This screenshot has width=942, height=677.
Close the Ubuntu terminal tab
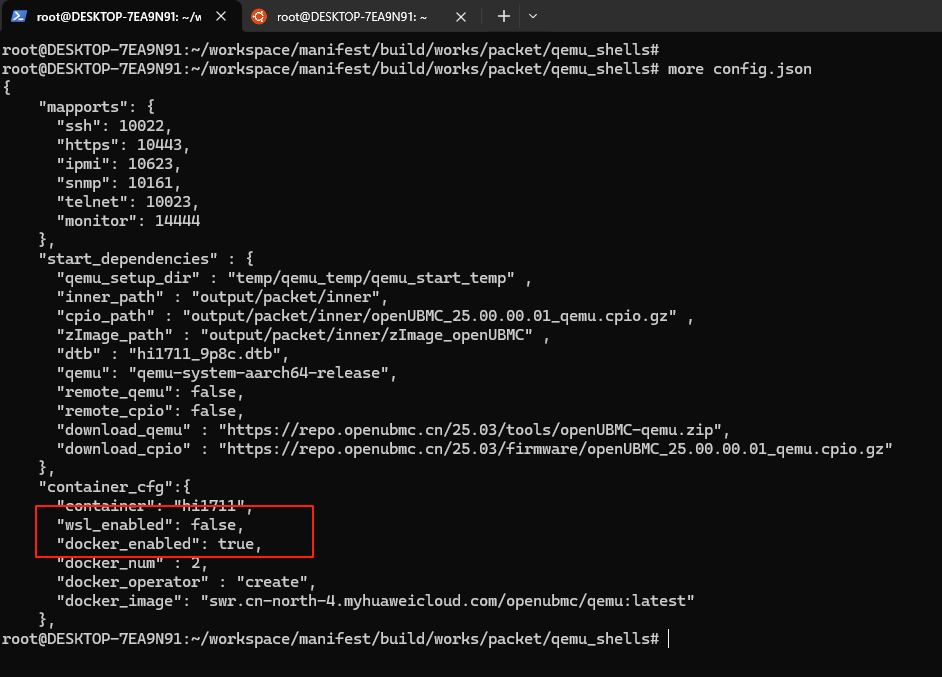point(462,16)
